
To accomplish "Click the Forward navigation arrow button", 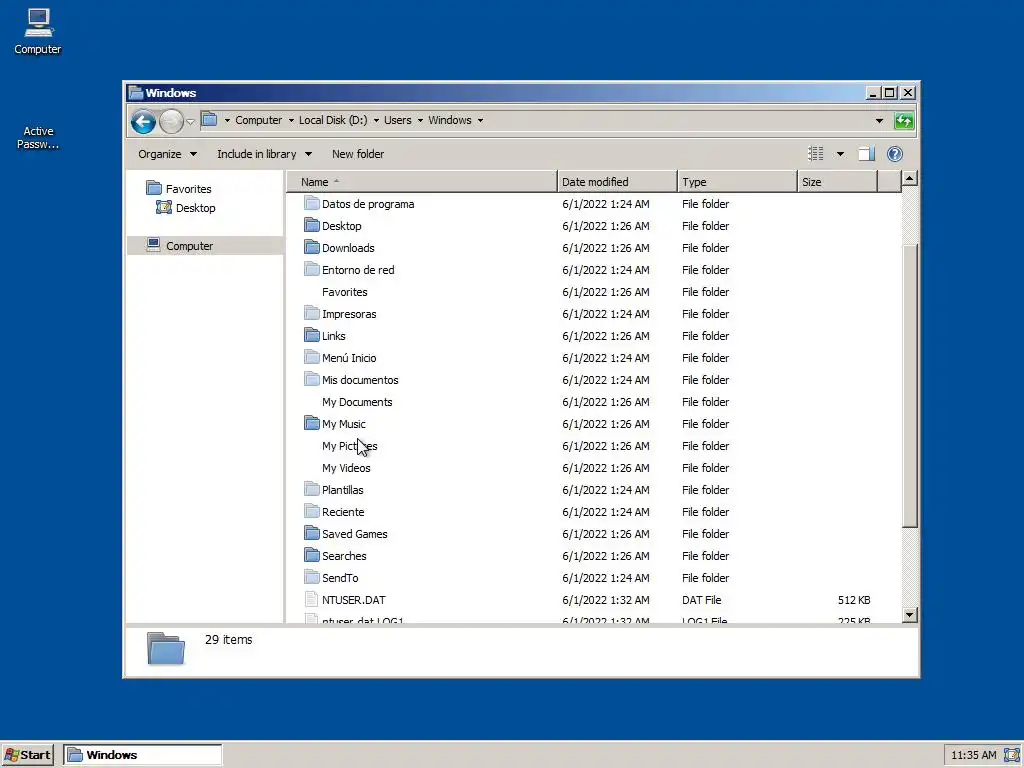I will point(171,121).
